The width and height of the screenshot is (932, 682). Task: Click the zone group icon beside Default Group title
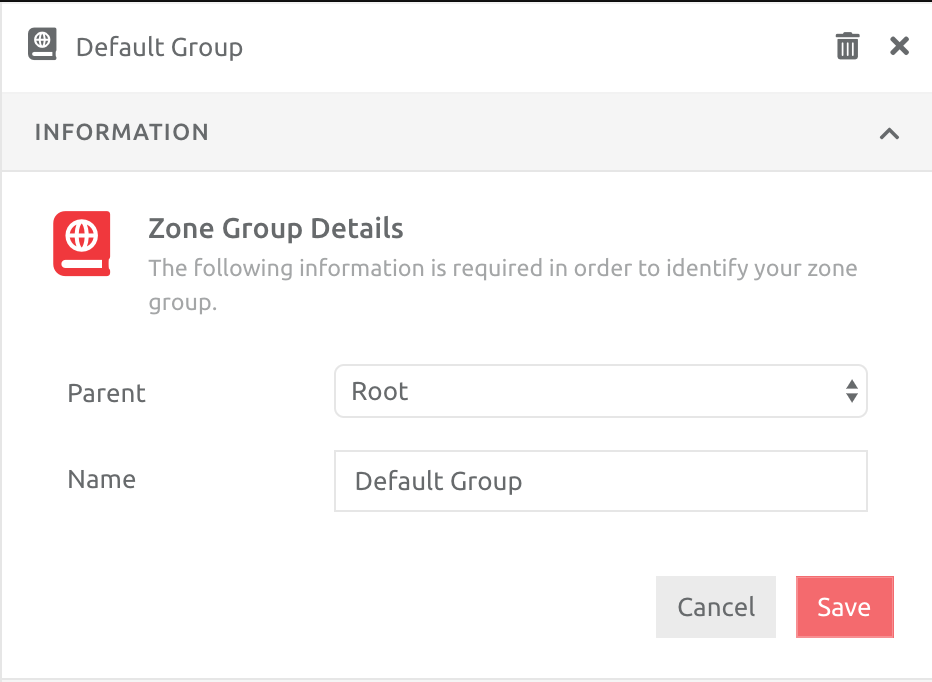pyautogui.click(x=41, y=44)
